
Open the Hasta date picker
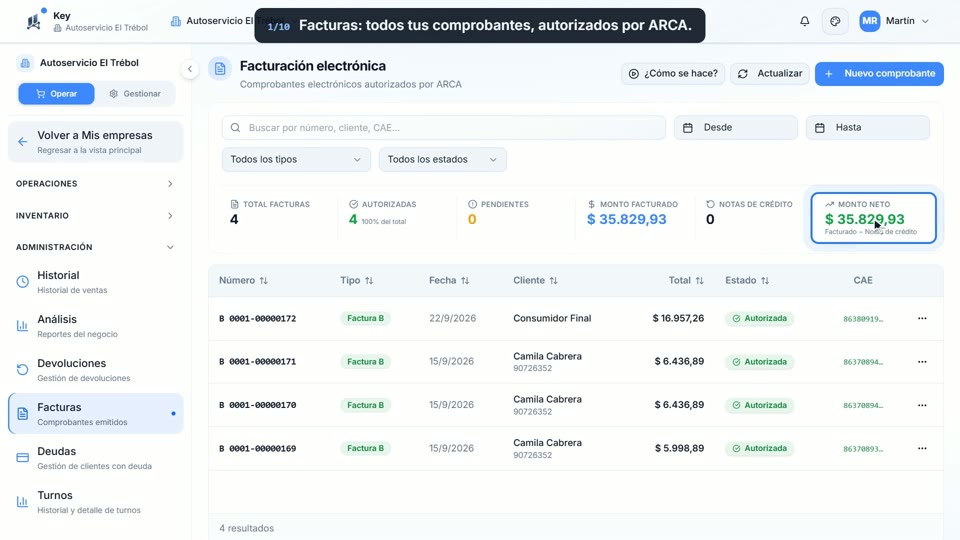pyautogui.click(x=868, y=127)
